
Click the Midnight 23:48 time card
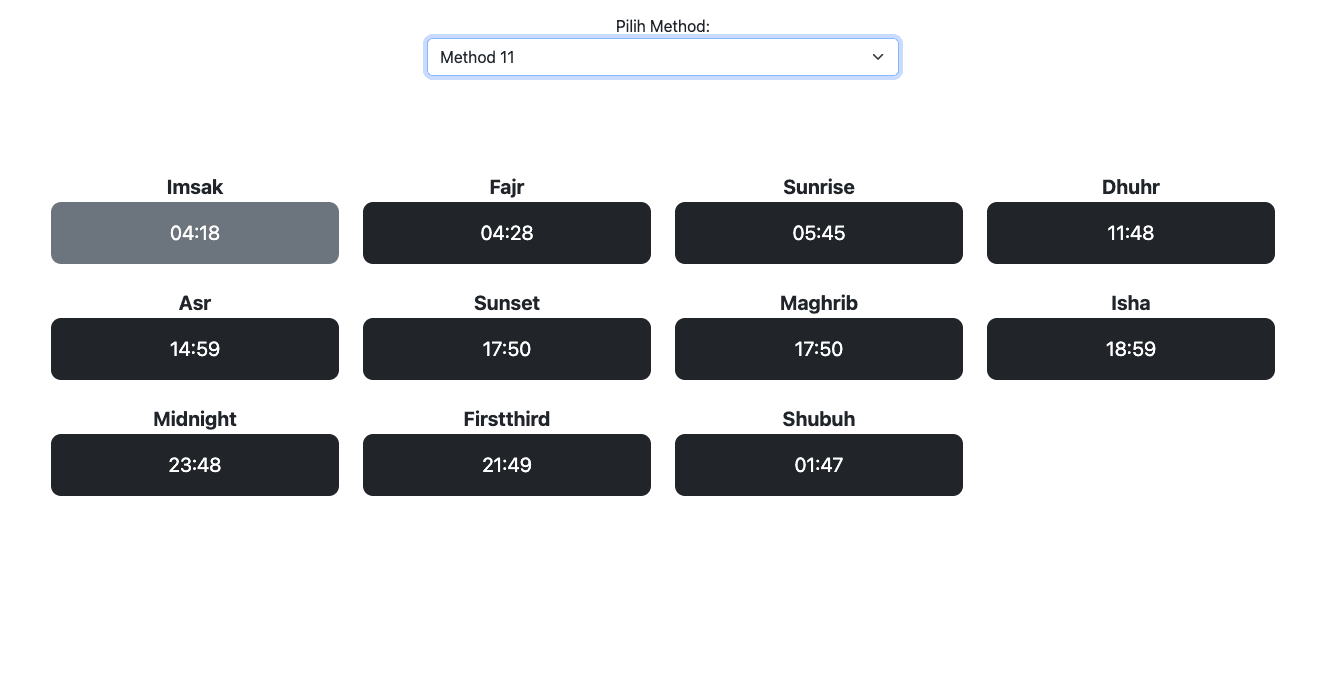tap(195, 465)
